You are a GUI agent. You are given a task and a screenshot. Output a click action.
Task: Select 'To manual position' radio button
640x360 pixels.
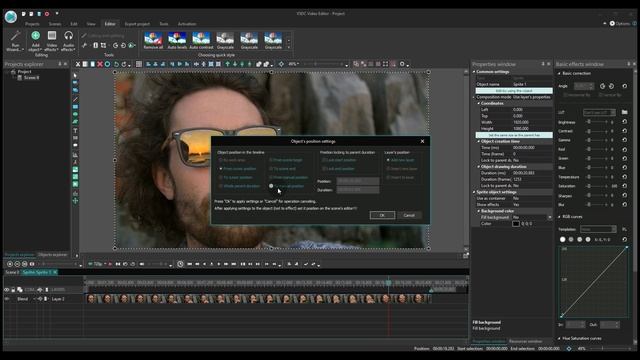271,186
